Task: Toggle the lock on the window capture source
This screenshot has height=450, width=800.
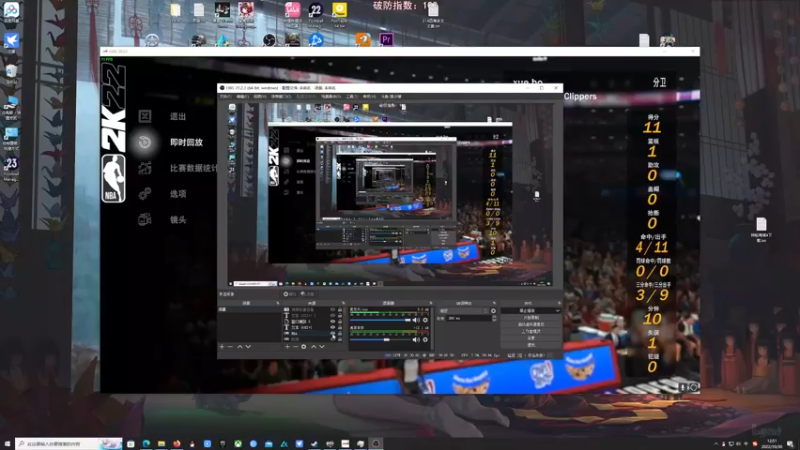Action: pyautogui.click(x=340, y=321)
